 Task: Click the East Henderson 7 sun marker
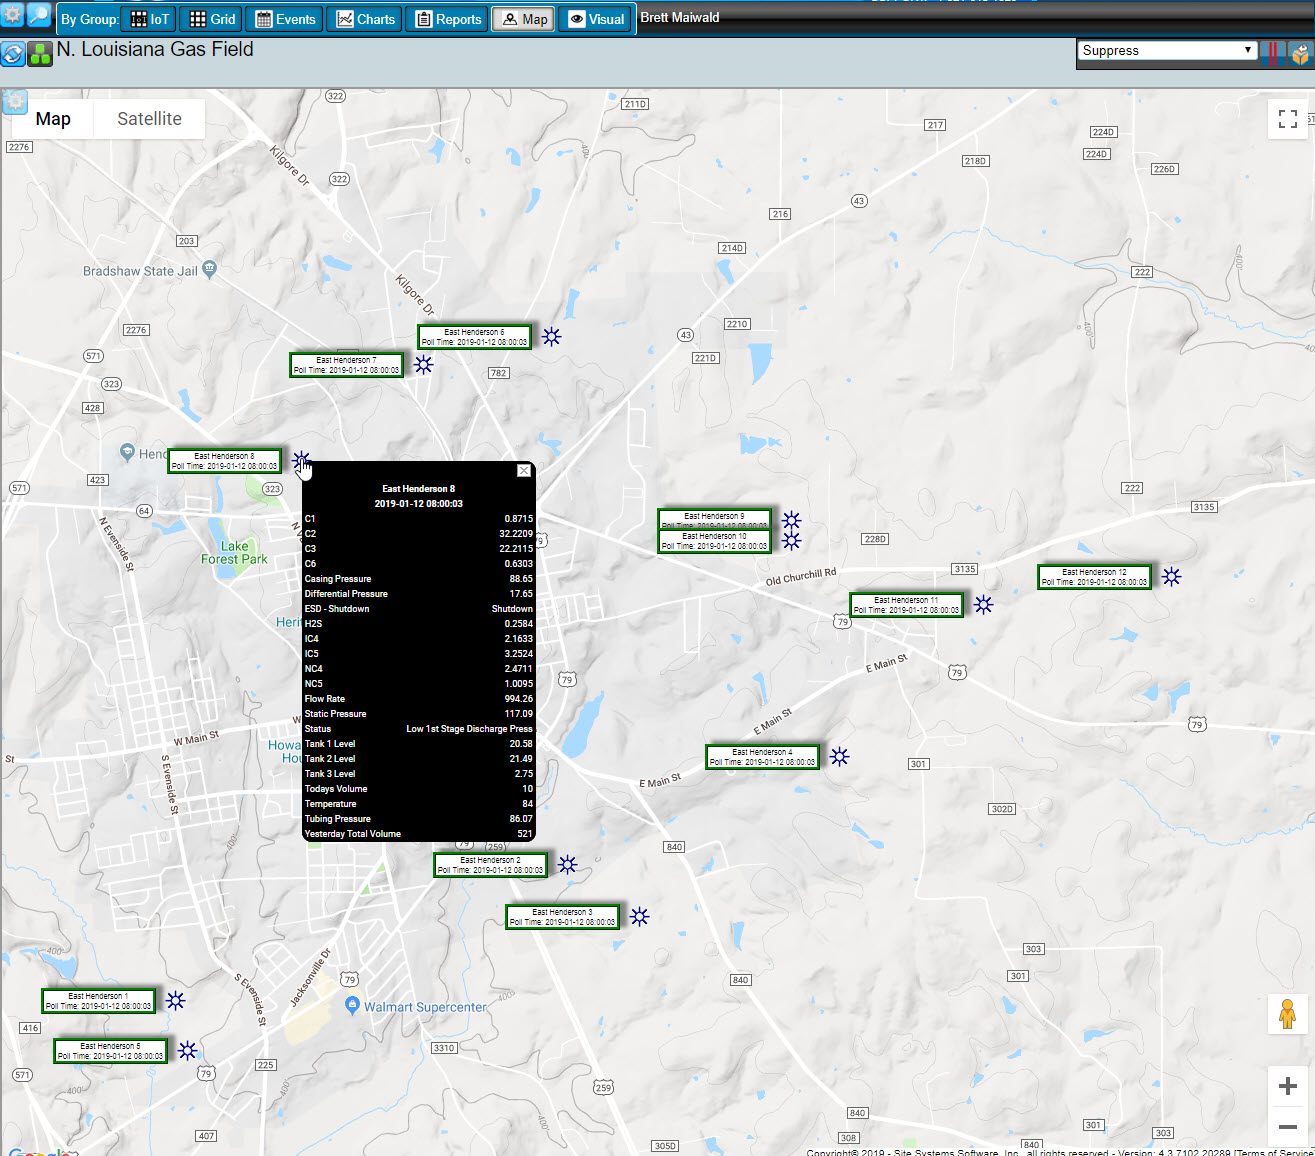[424, 365]
